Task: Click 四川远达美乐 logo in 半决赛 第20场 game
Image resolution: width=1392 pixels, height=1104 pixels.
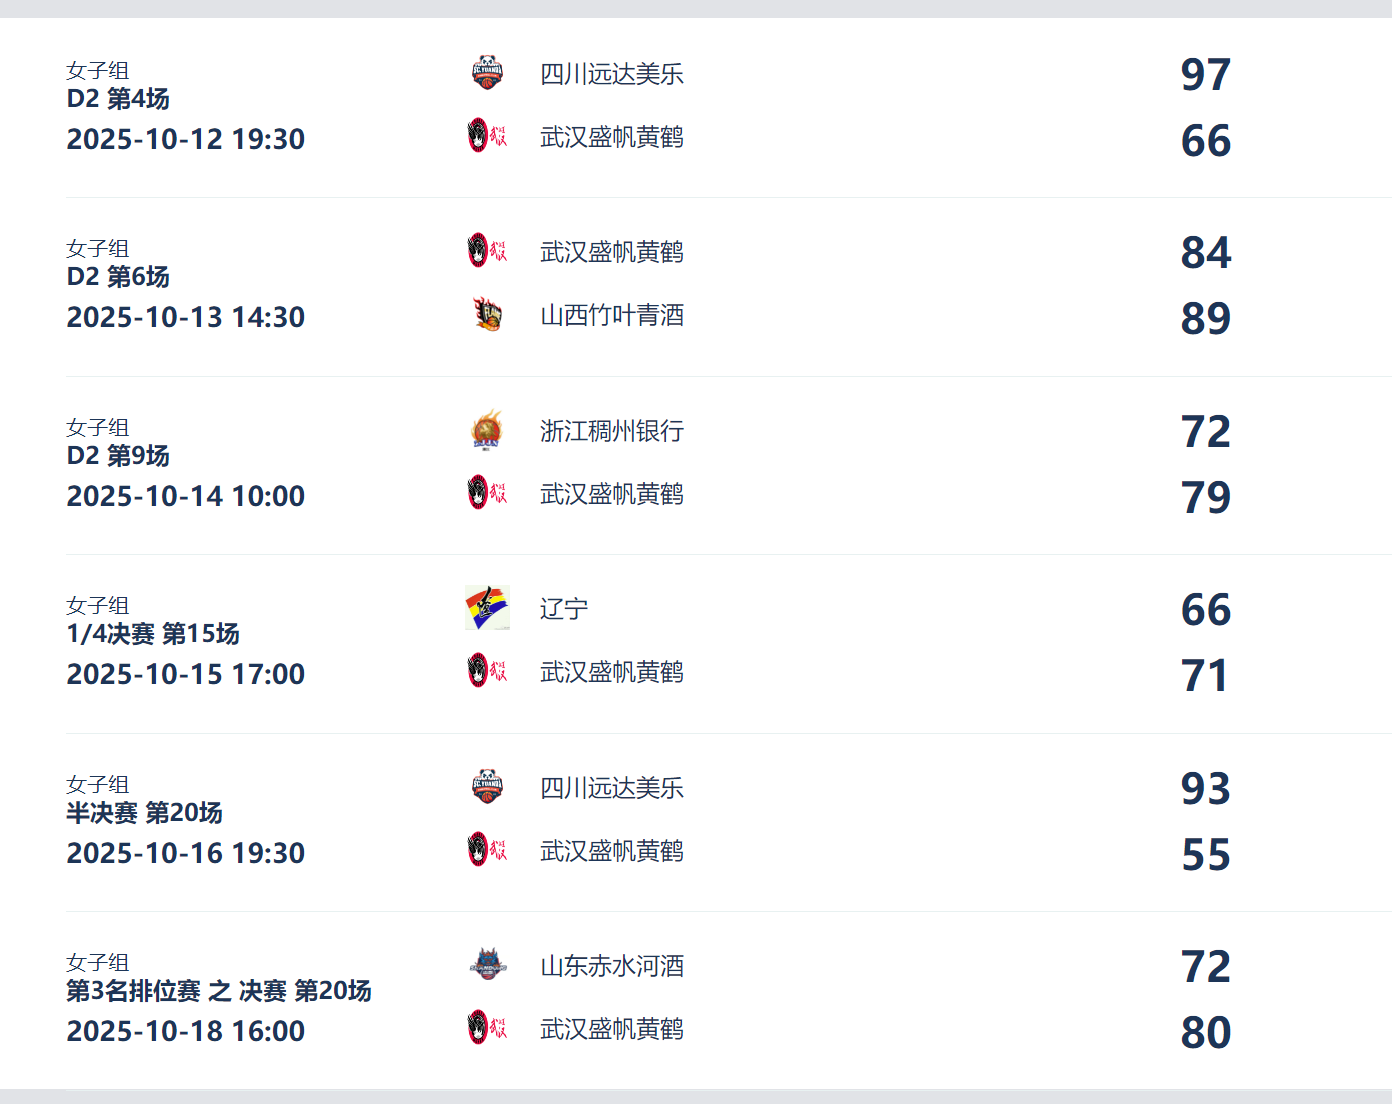Action: point(487,787)
